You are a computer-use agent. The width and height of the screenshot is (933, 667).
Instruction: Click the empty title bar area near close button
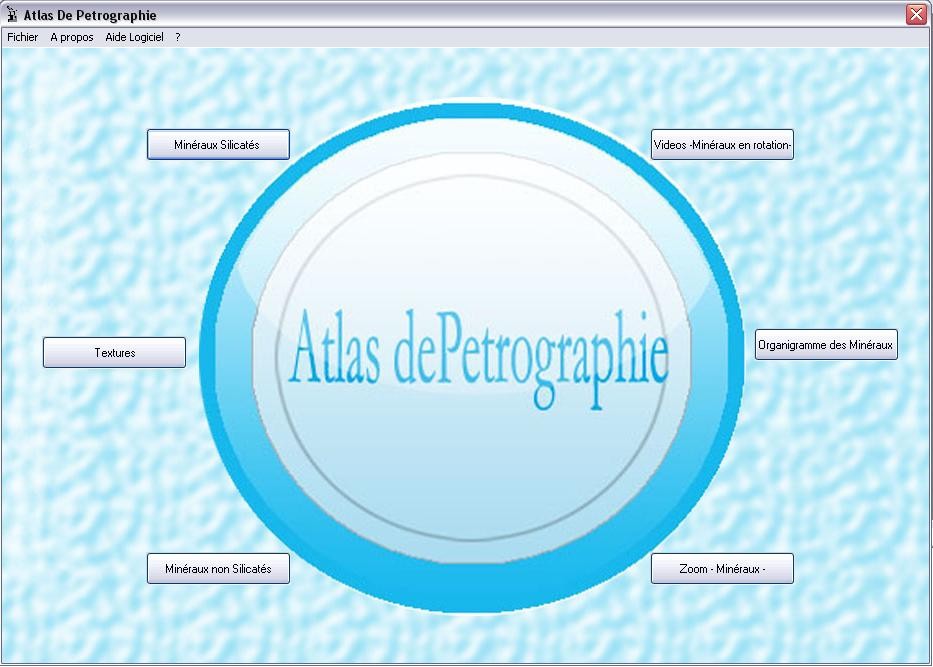coord(800,15)
